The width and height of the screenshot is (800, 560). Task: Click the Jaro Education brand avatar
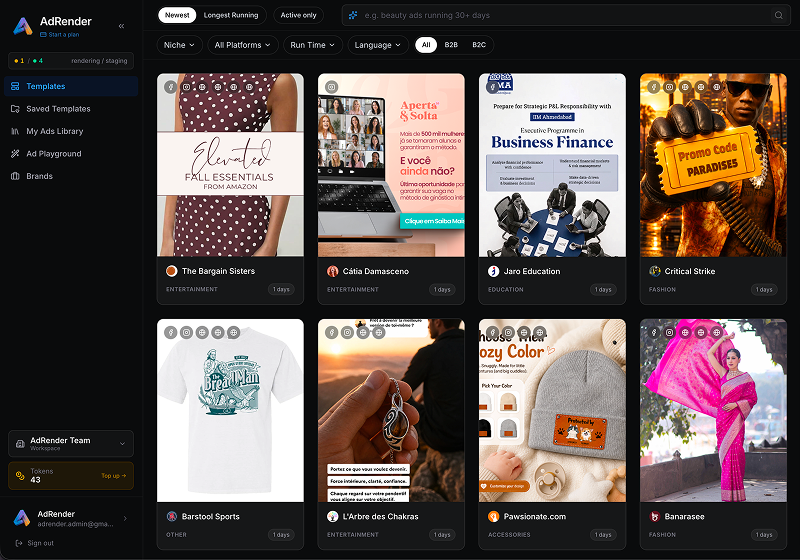coord(493,271)
